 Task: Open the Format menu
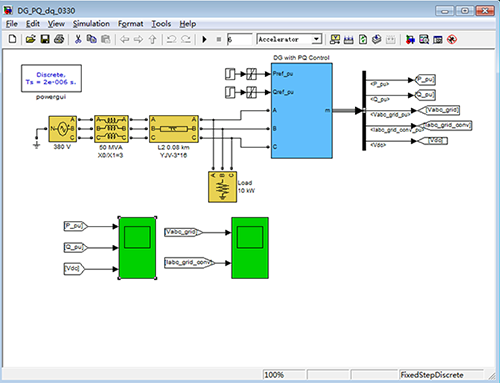coord(130,24)
